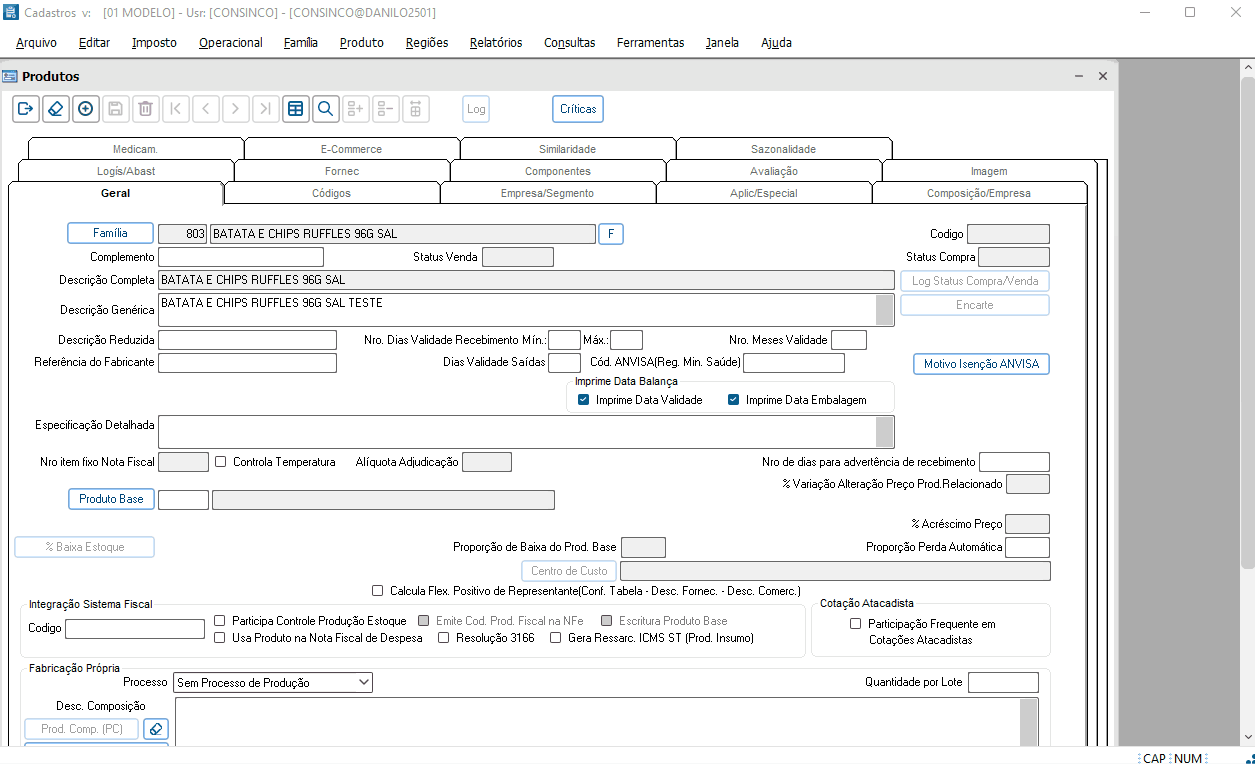The height and width of the screenshot is (764, 1255).
Task: Click the eraser clear icon in toolbar
Action: point(56,109)
